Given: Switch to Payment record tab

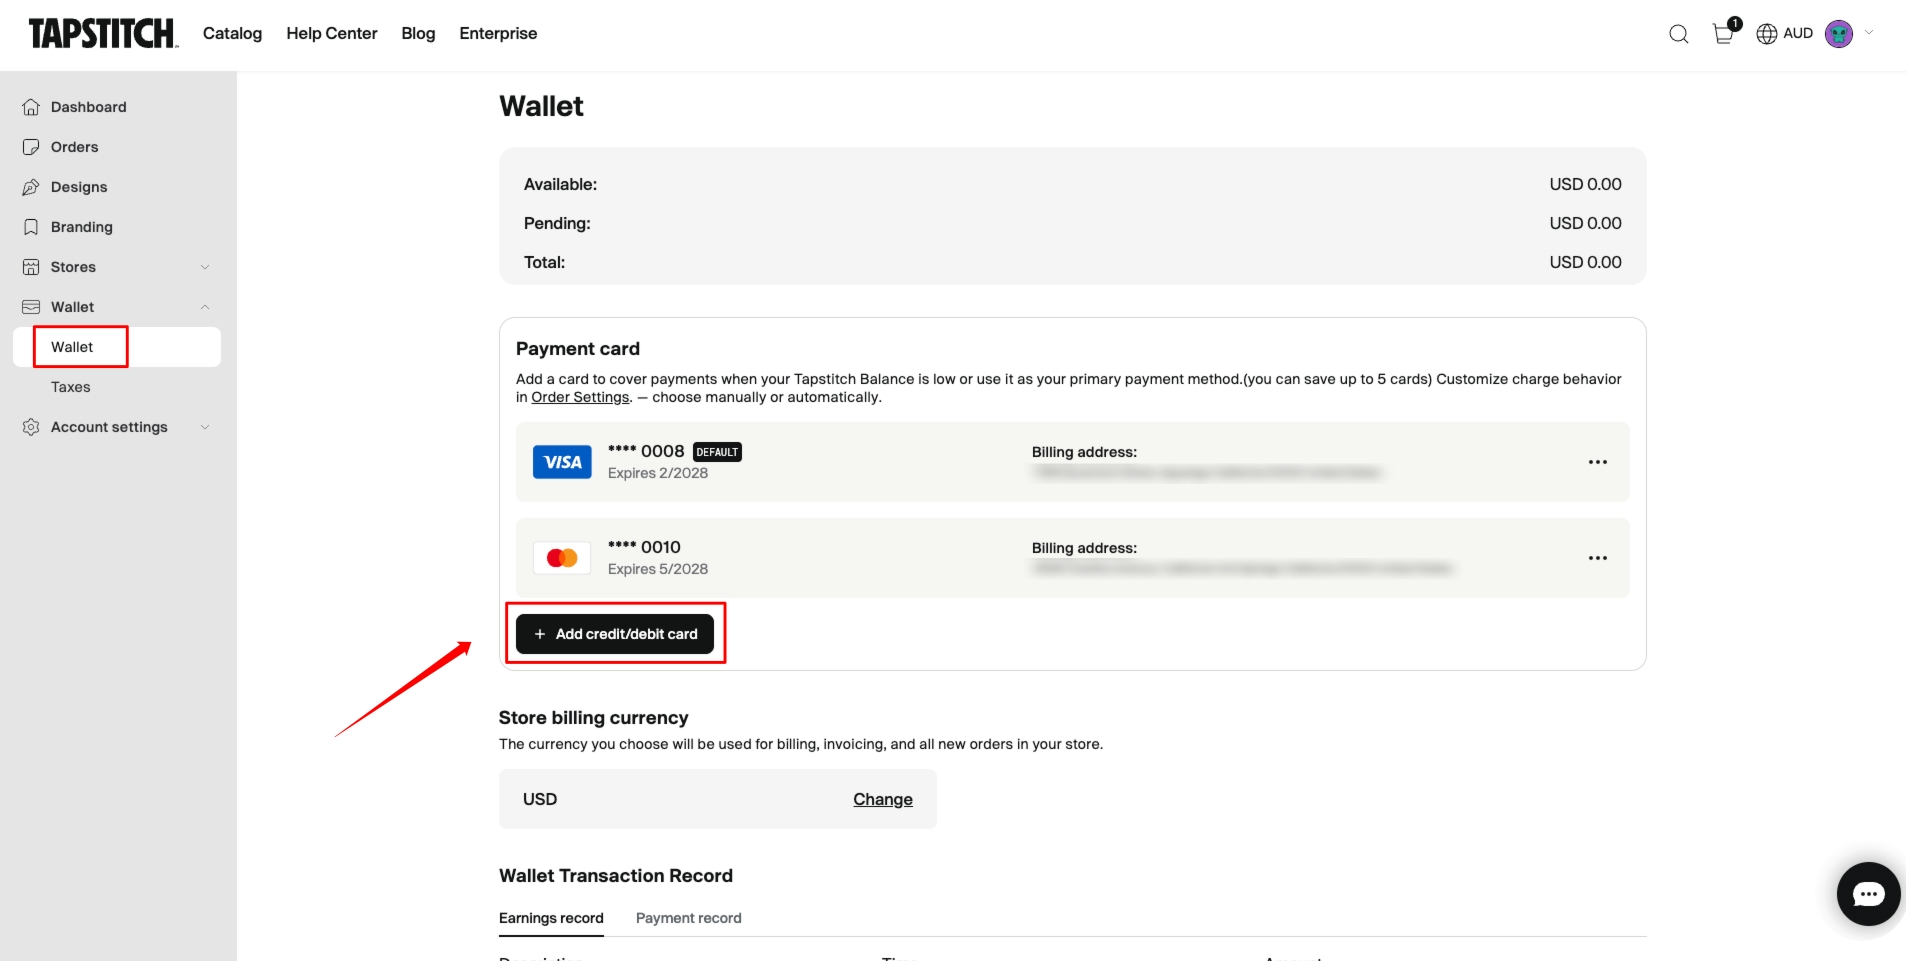Looking at the screenshot, I should [688, 918].
